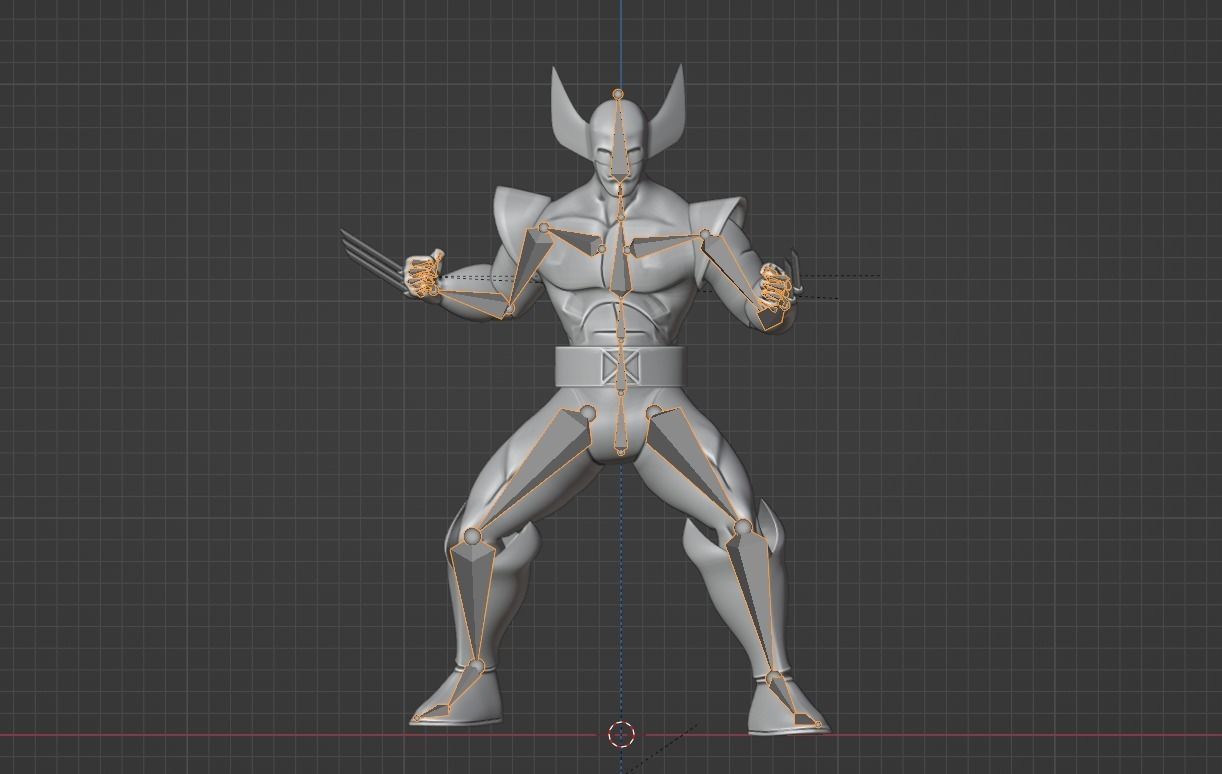Select the character's left shin bone
Viewport: 1222px width, 774px height.
point(753,600)
